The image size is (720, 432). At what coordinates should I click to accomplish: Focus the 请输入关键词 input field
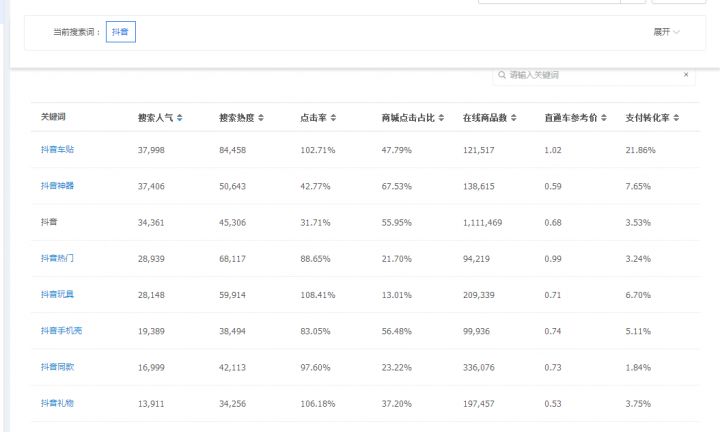point(590,75)
